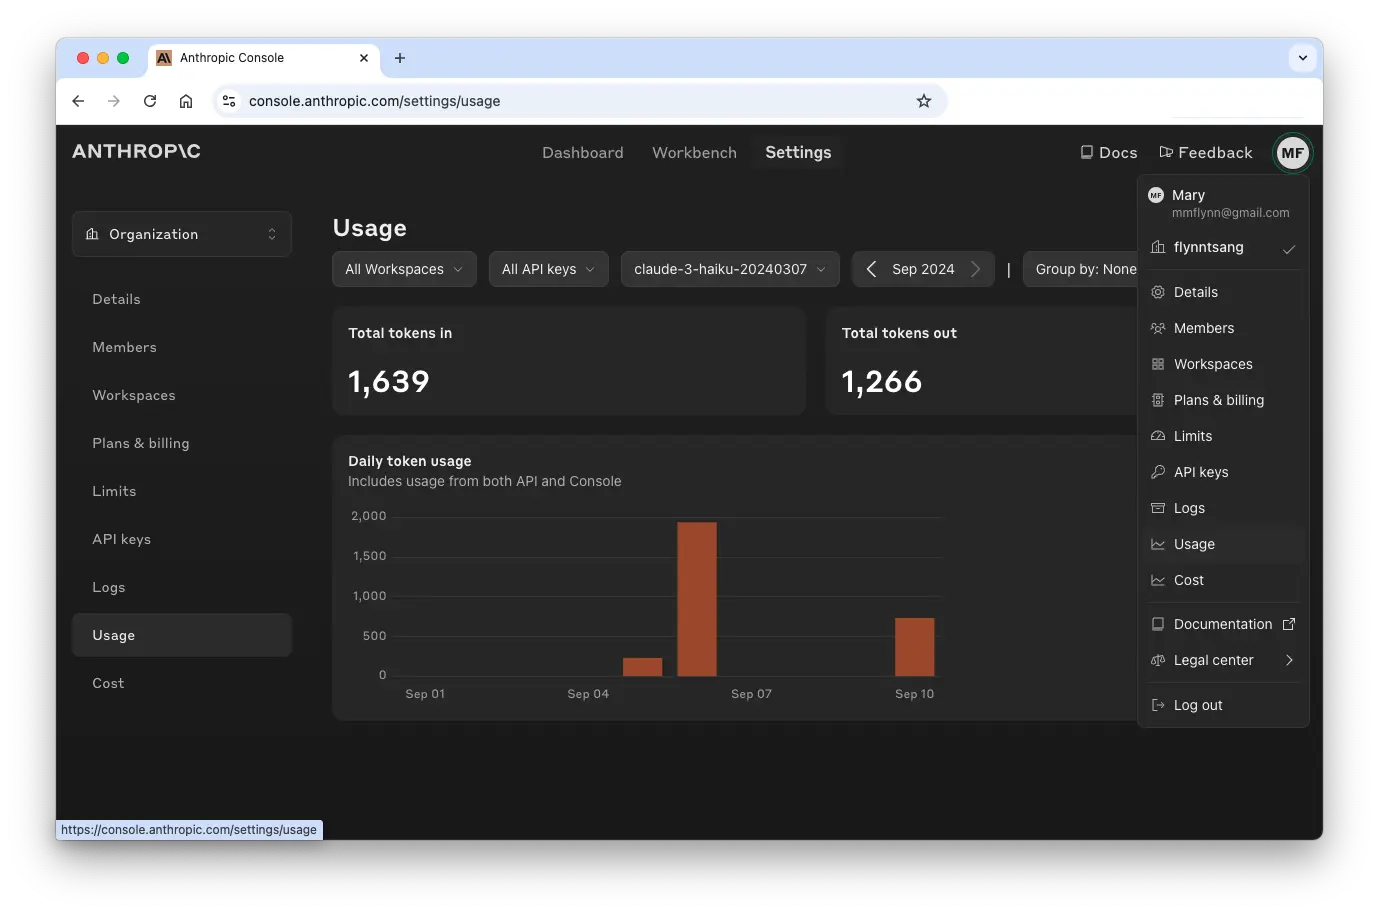Open the Organization selector dropdown

tap(182, 234)
